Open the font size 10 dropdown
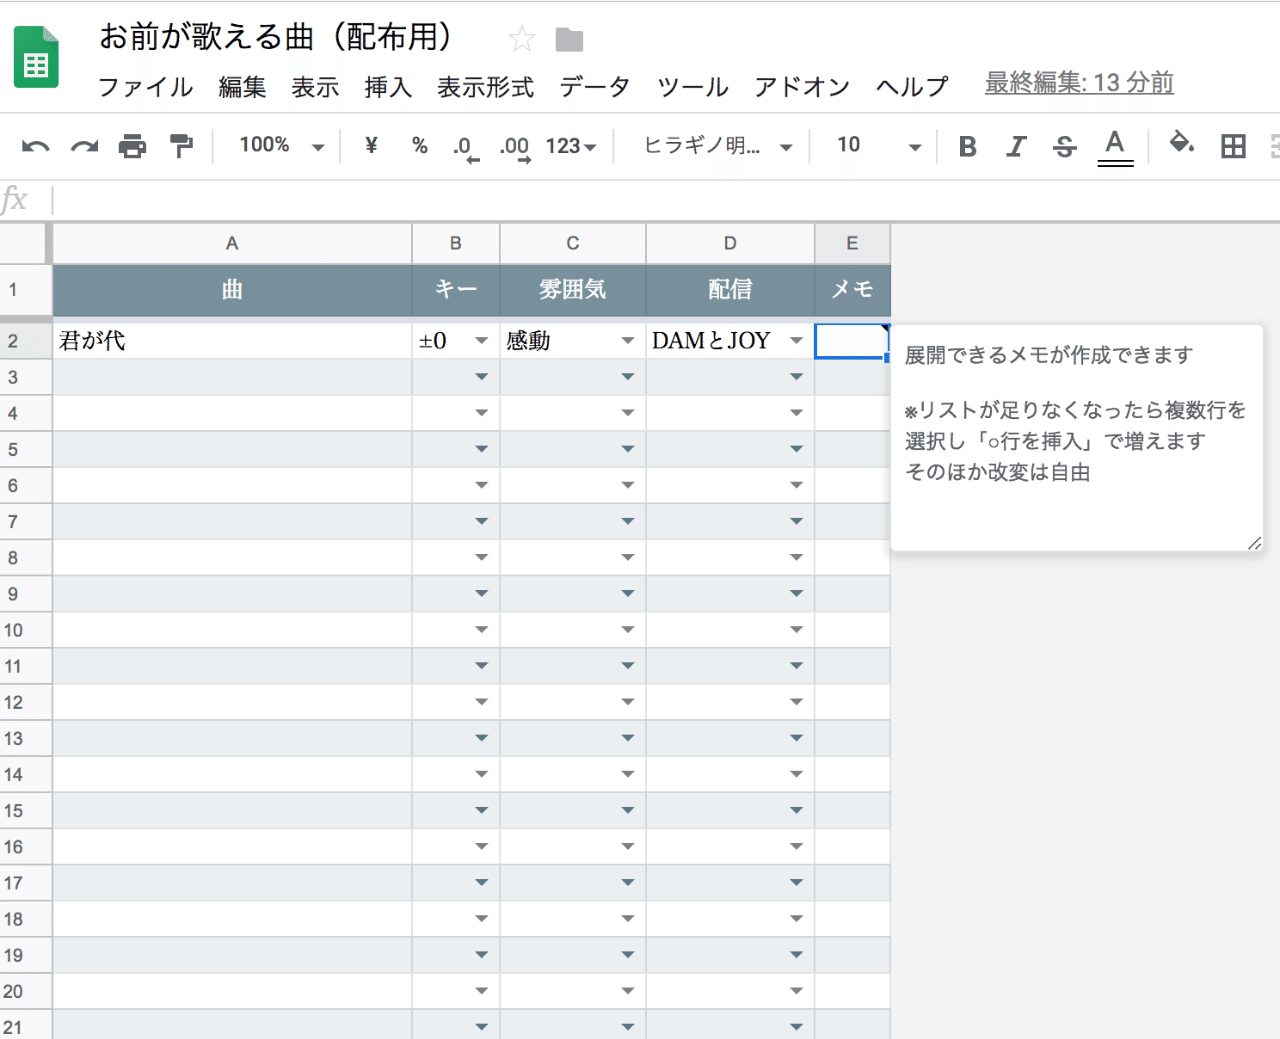The image size is (1280, 1039). 878,146
